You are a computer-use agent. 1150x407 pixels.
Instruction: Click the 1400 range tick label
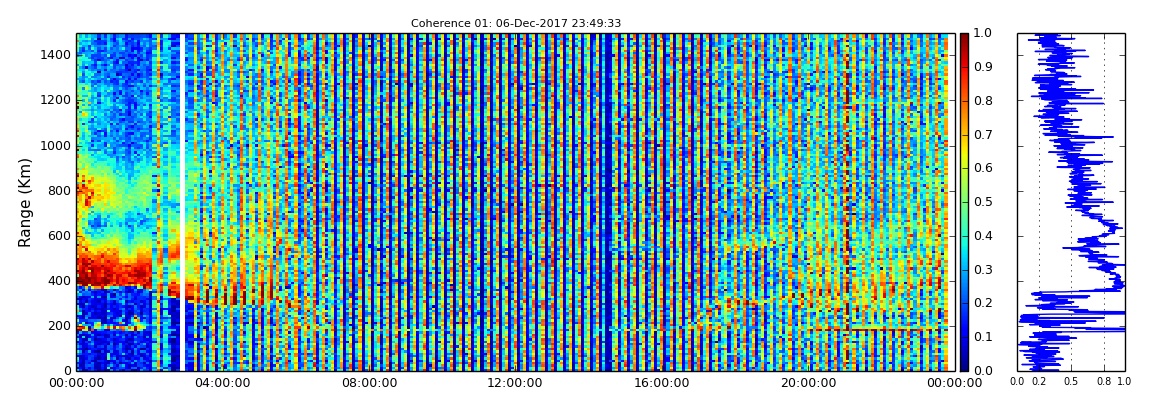tap(54, 55)
